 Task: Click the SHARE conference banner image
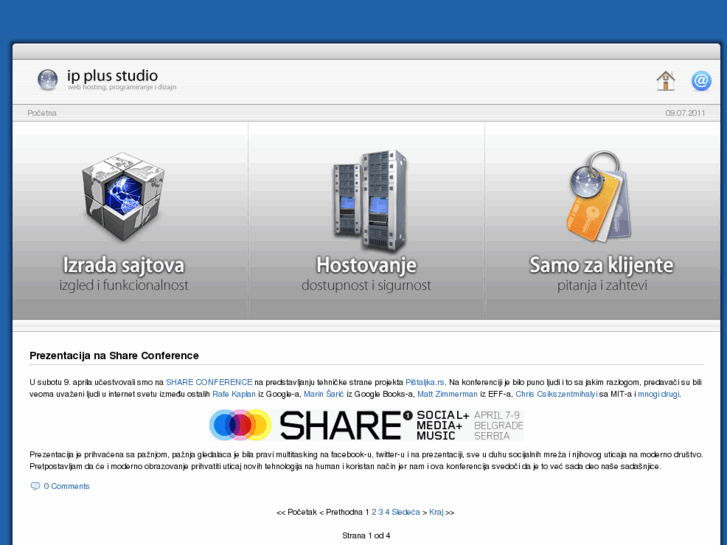click(366, 425)
